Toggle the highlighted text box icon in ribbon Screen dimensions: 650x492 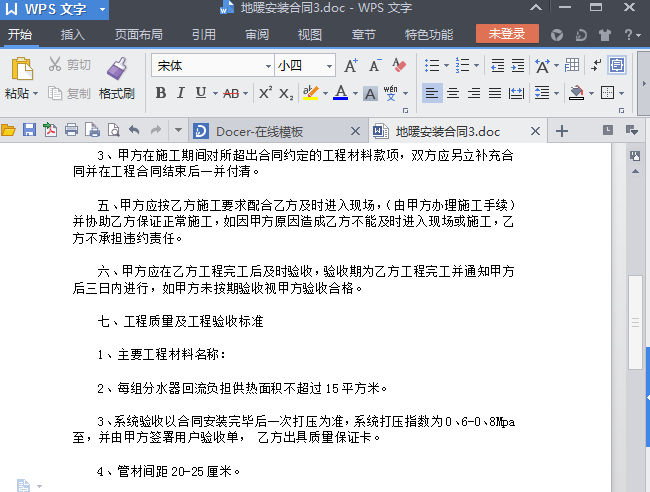coord(617,65)
